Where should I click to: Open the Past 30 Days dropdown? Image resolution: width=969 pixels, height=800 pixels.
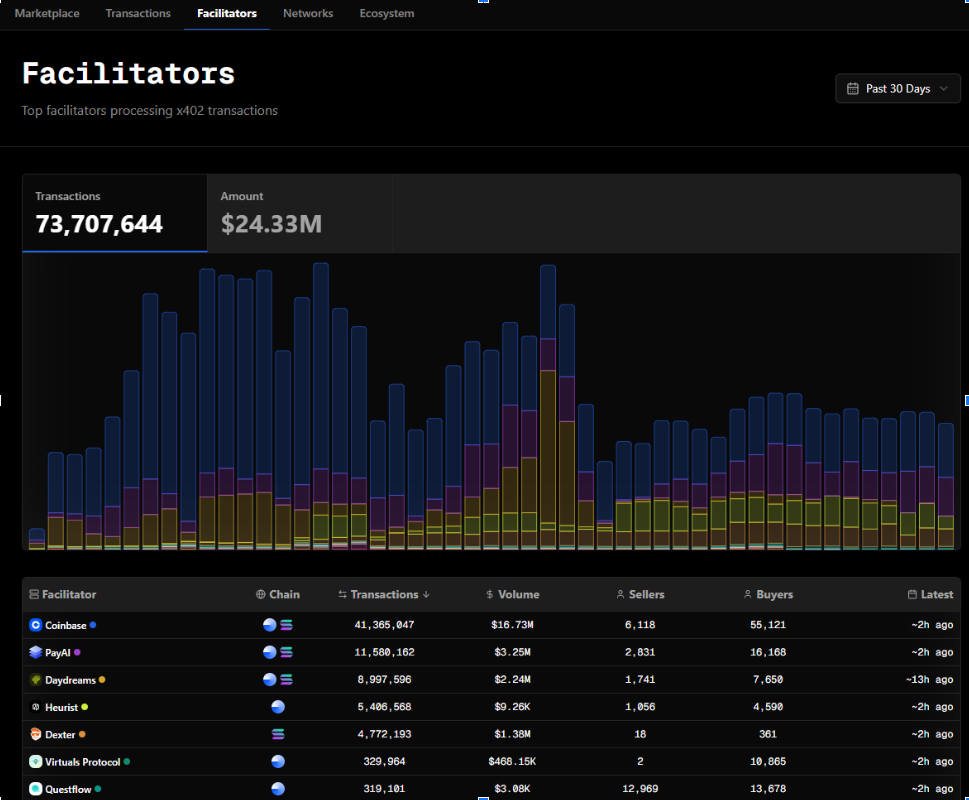pyautogui.click(x=897, y=89)
